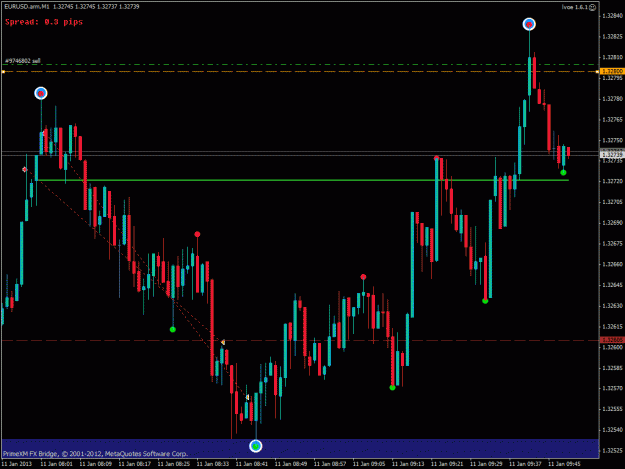Image resolution: width=625 pixels, height=469 pixels.
Task: Click the 1.32765 price axis label
Action: 613,120
